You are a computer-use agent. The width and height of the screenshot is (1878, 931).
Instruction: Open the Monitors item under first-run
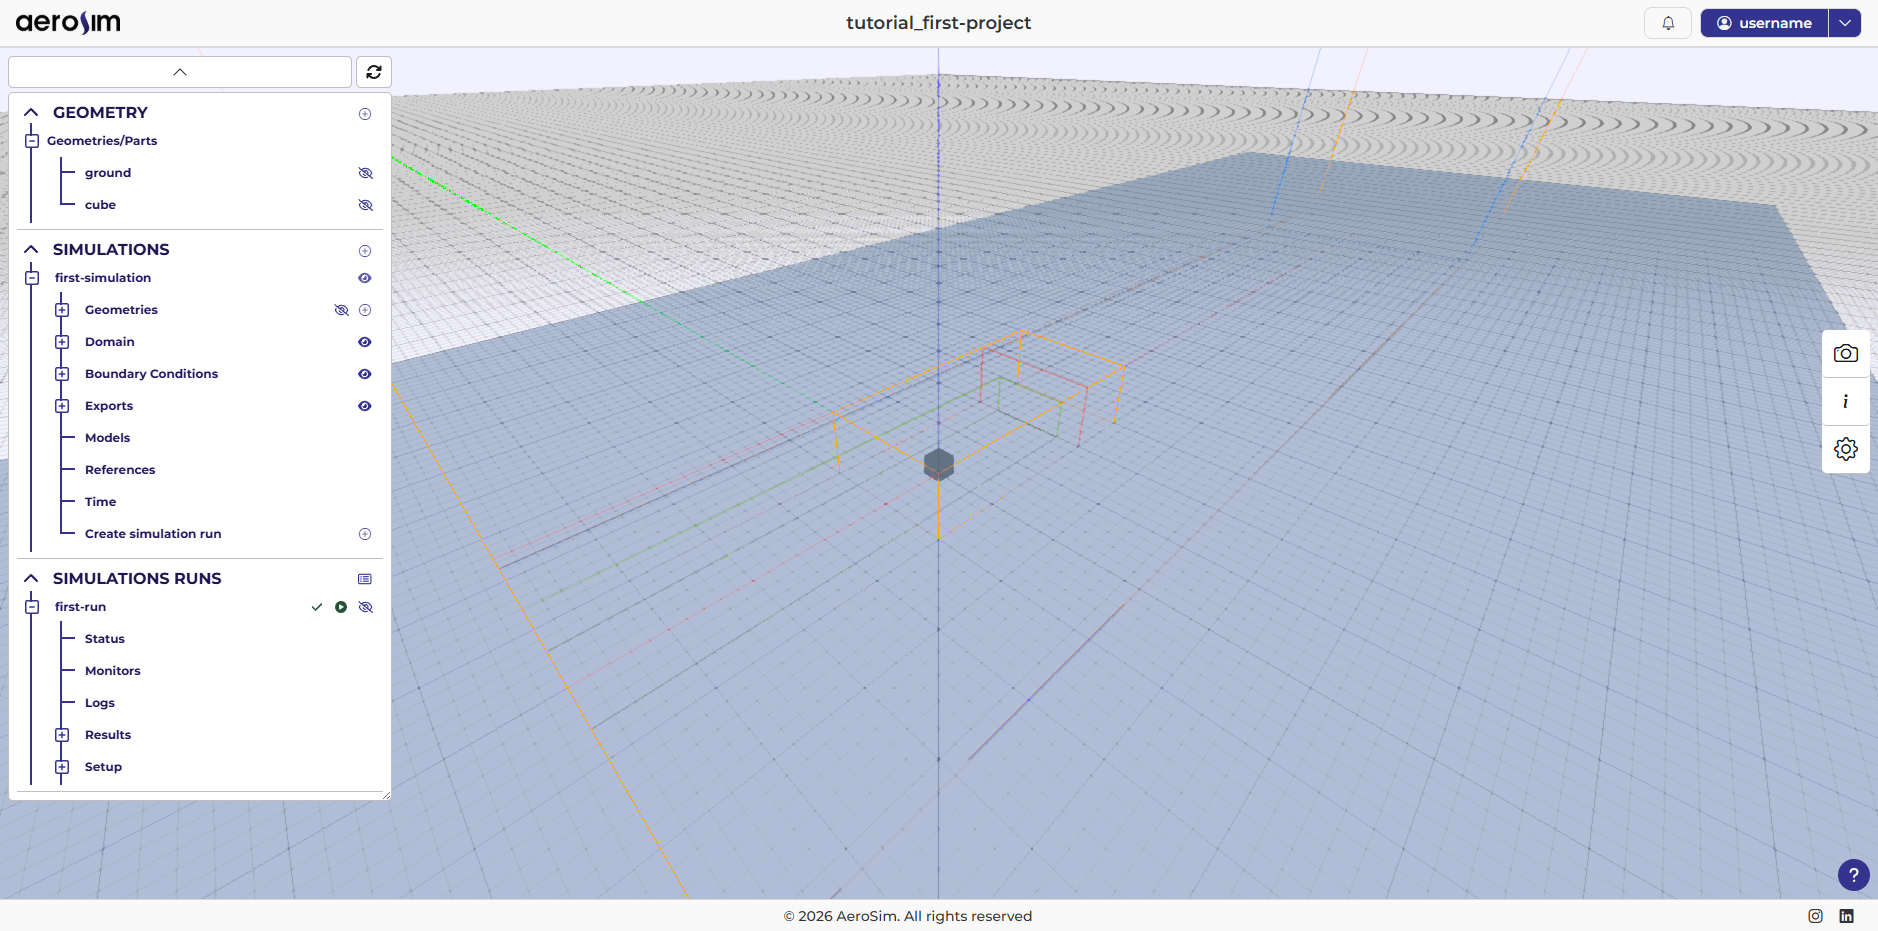tap(112, 671)
